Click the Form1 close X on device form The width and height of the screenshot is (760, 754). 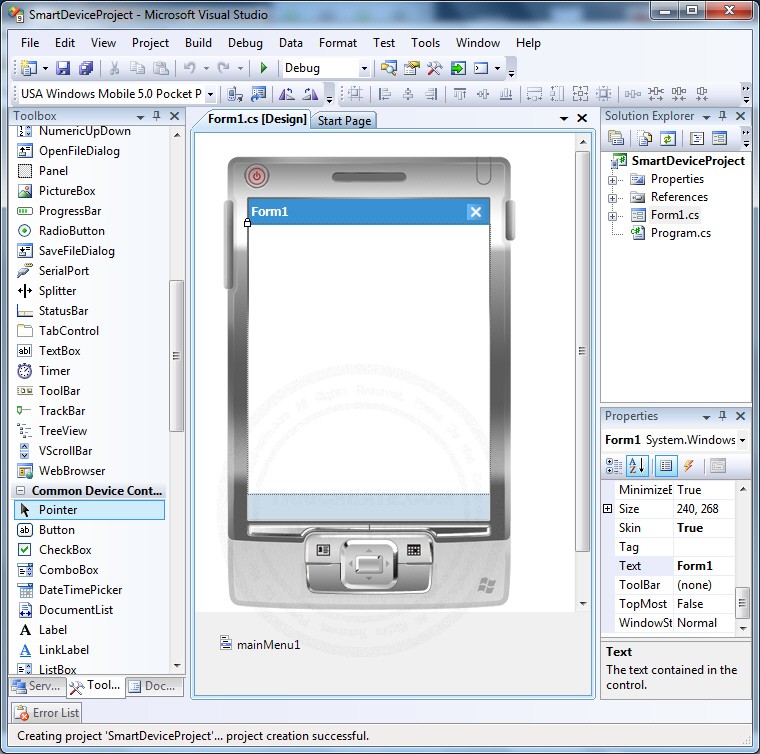(475, 212)
